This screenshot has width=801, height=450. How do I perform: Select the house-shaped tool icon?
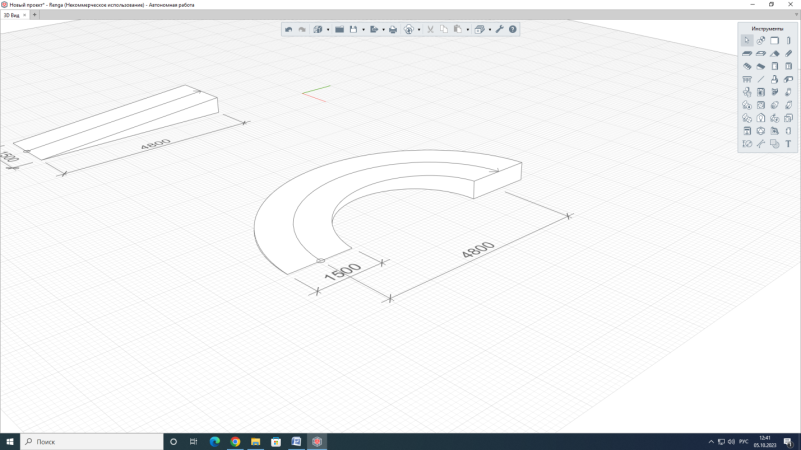point(761,118)
